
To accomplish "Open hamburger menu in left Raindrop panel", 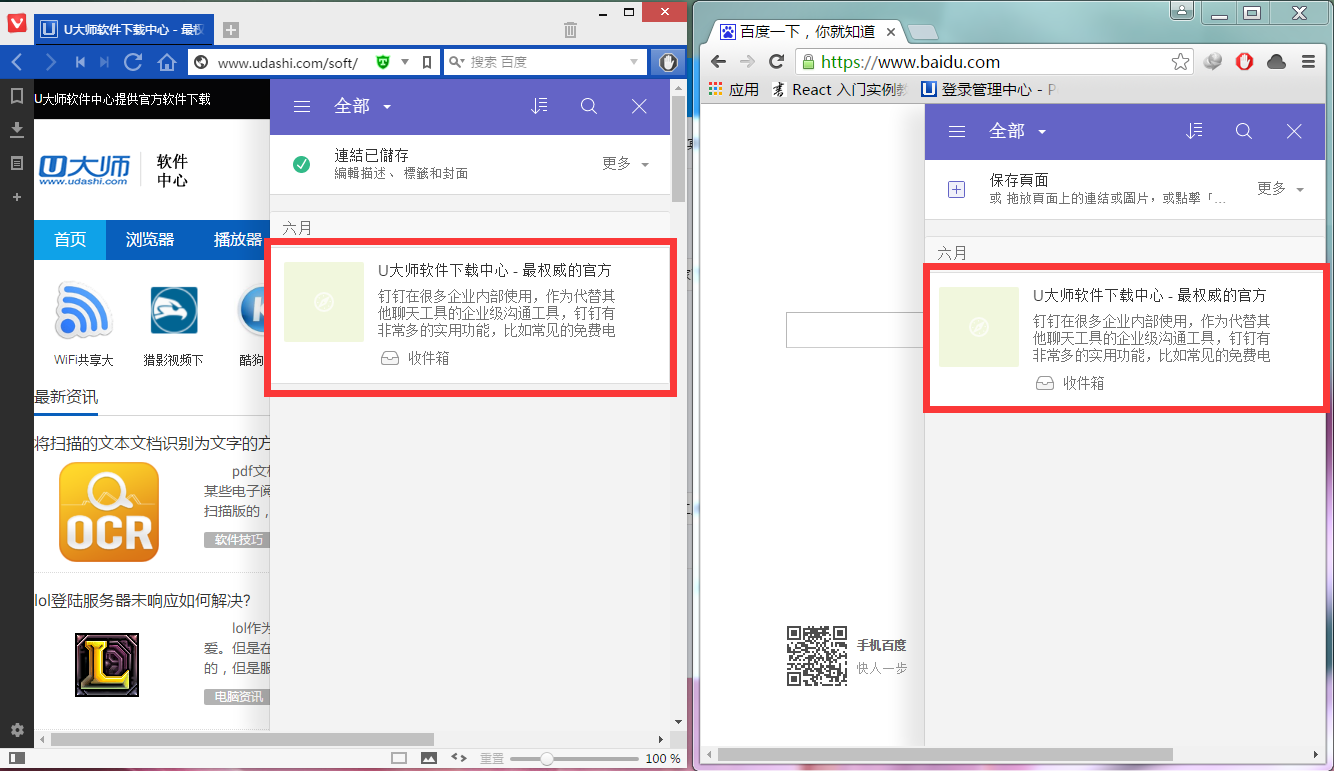I will pyautogui.click(x=302, y=106).
